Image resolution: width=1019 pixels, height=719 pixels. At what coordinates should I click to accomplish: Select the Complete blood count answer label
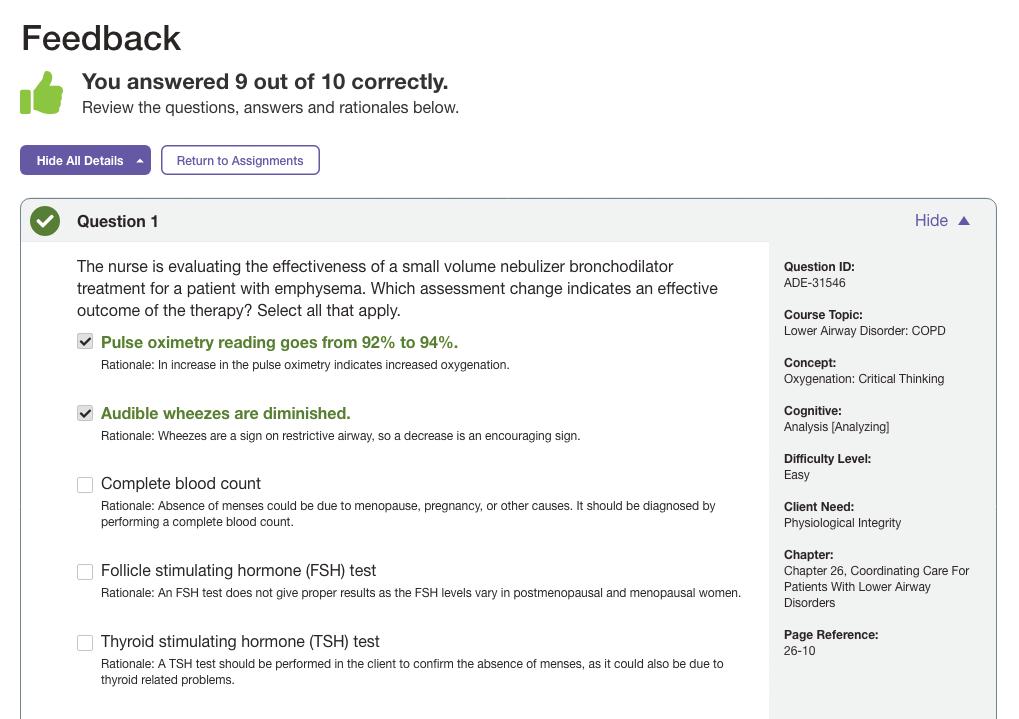click(x=181, y=484)
